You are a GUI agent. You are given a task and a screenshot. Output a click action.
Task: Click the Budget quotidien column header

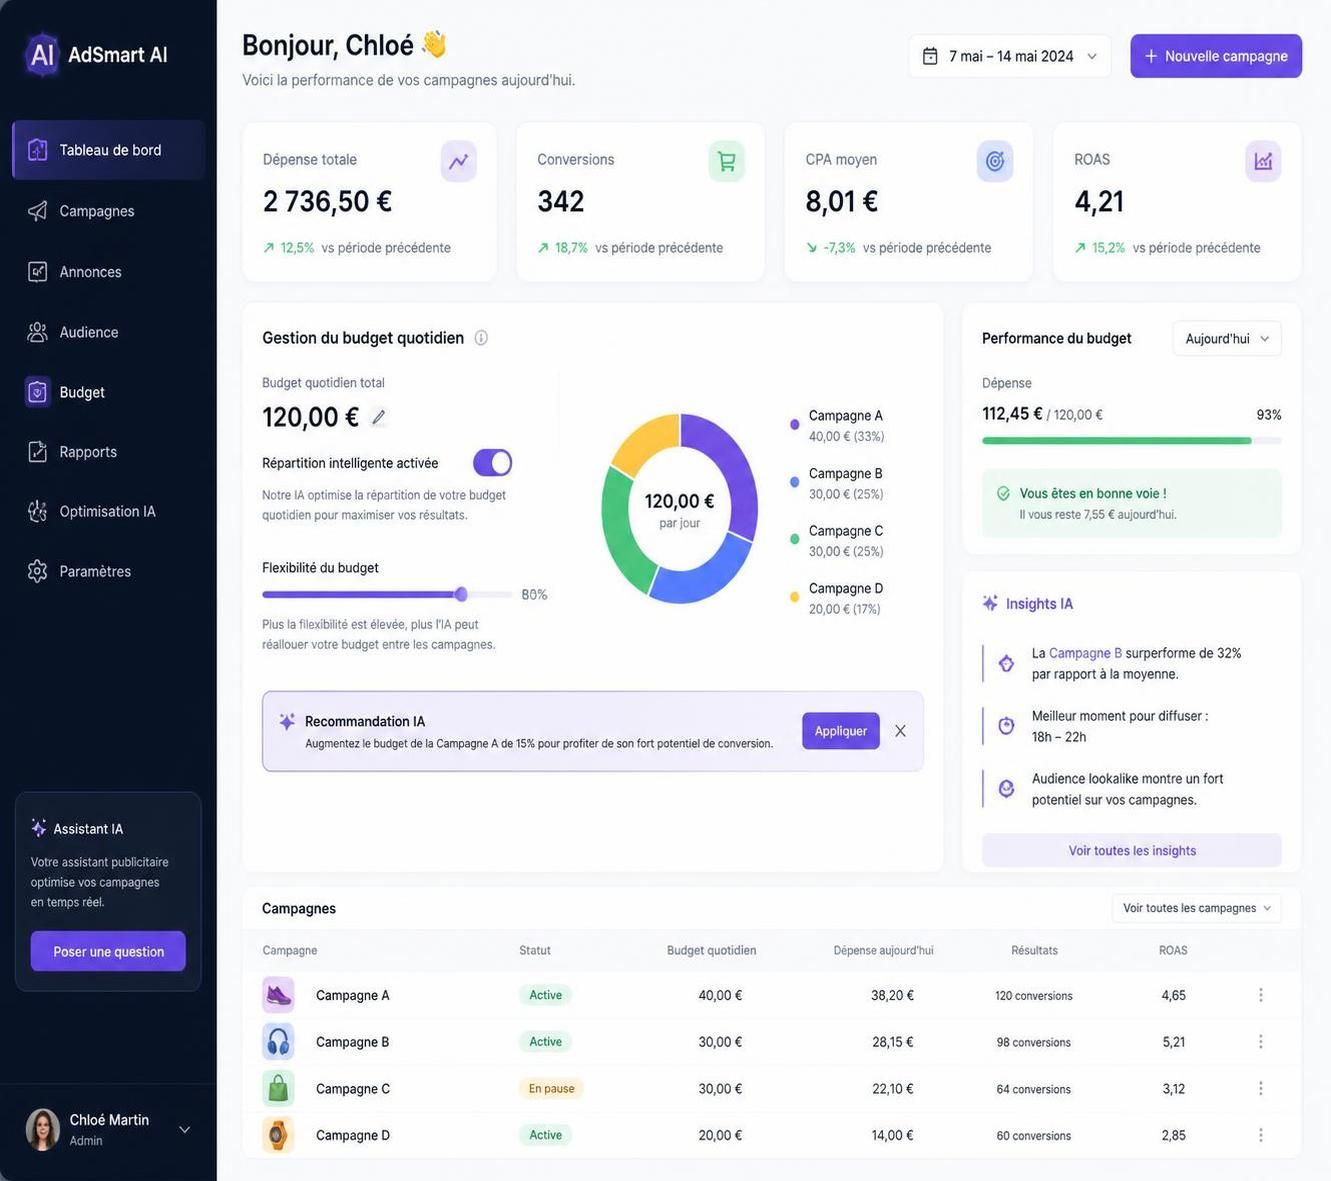(711, 950)
